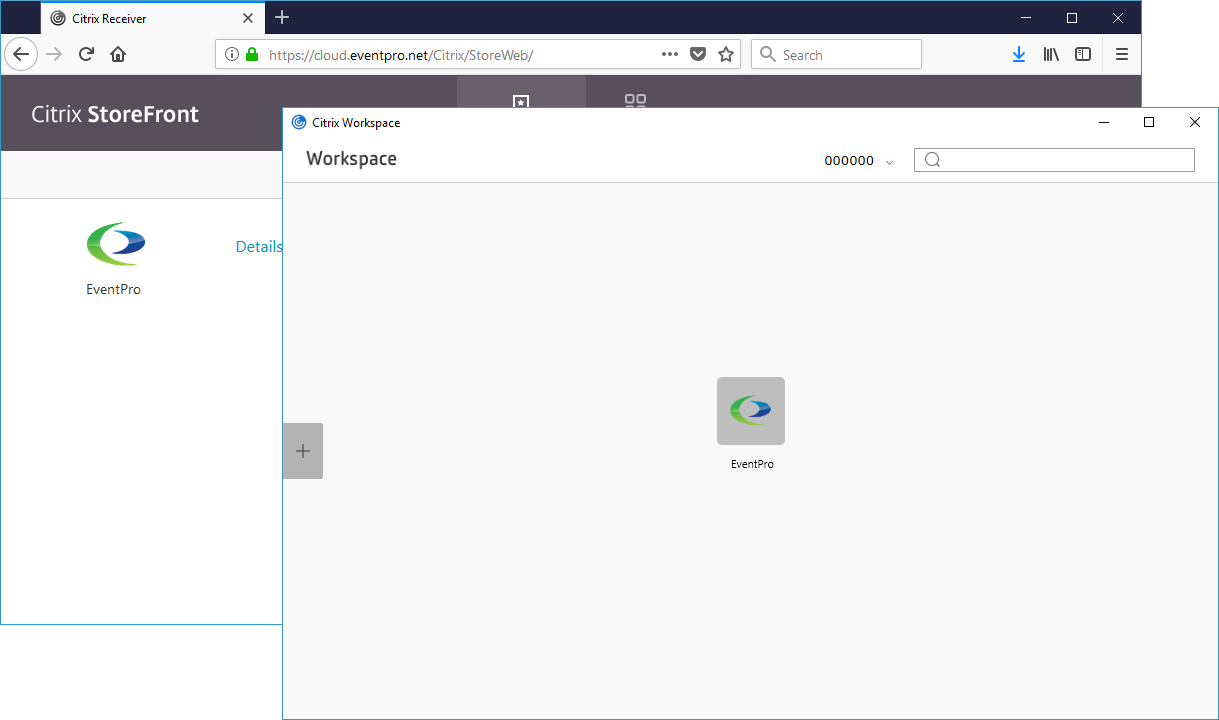Expand the 000000 account dropdown
Screen dimensions: 1219x720
pyautogui.click(x=858, y=161)
